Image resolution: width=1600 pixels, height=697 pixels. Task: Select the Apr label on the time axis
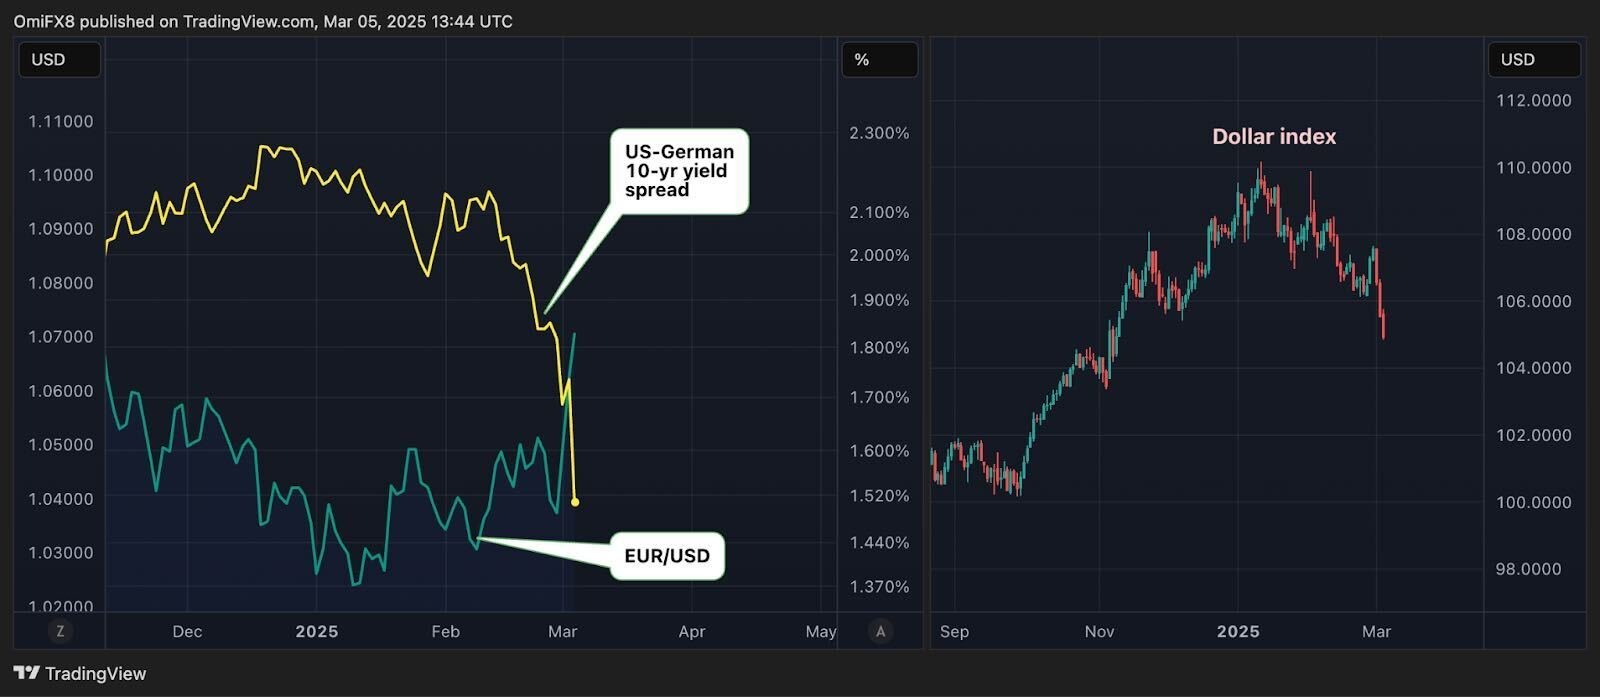692,632
